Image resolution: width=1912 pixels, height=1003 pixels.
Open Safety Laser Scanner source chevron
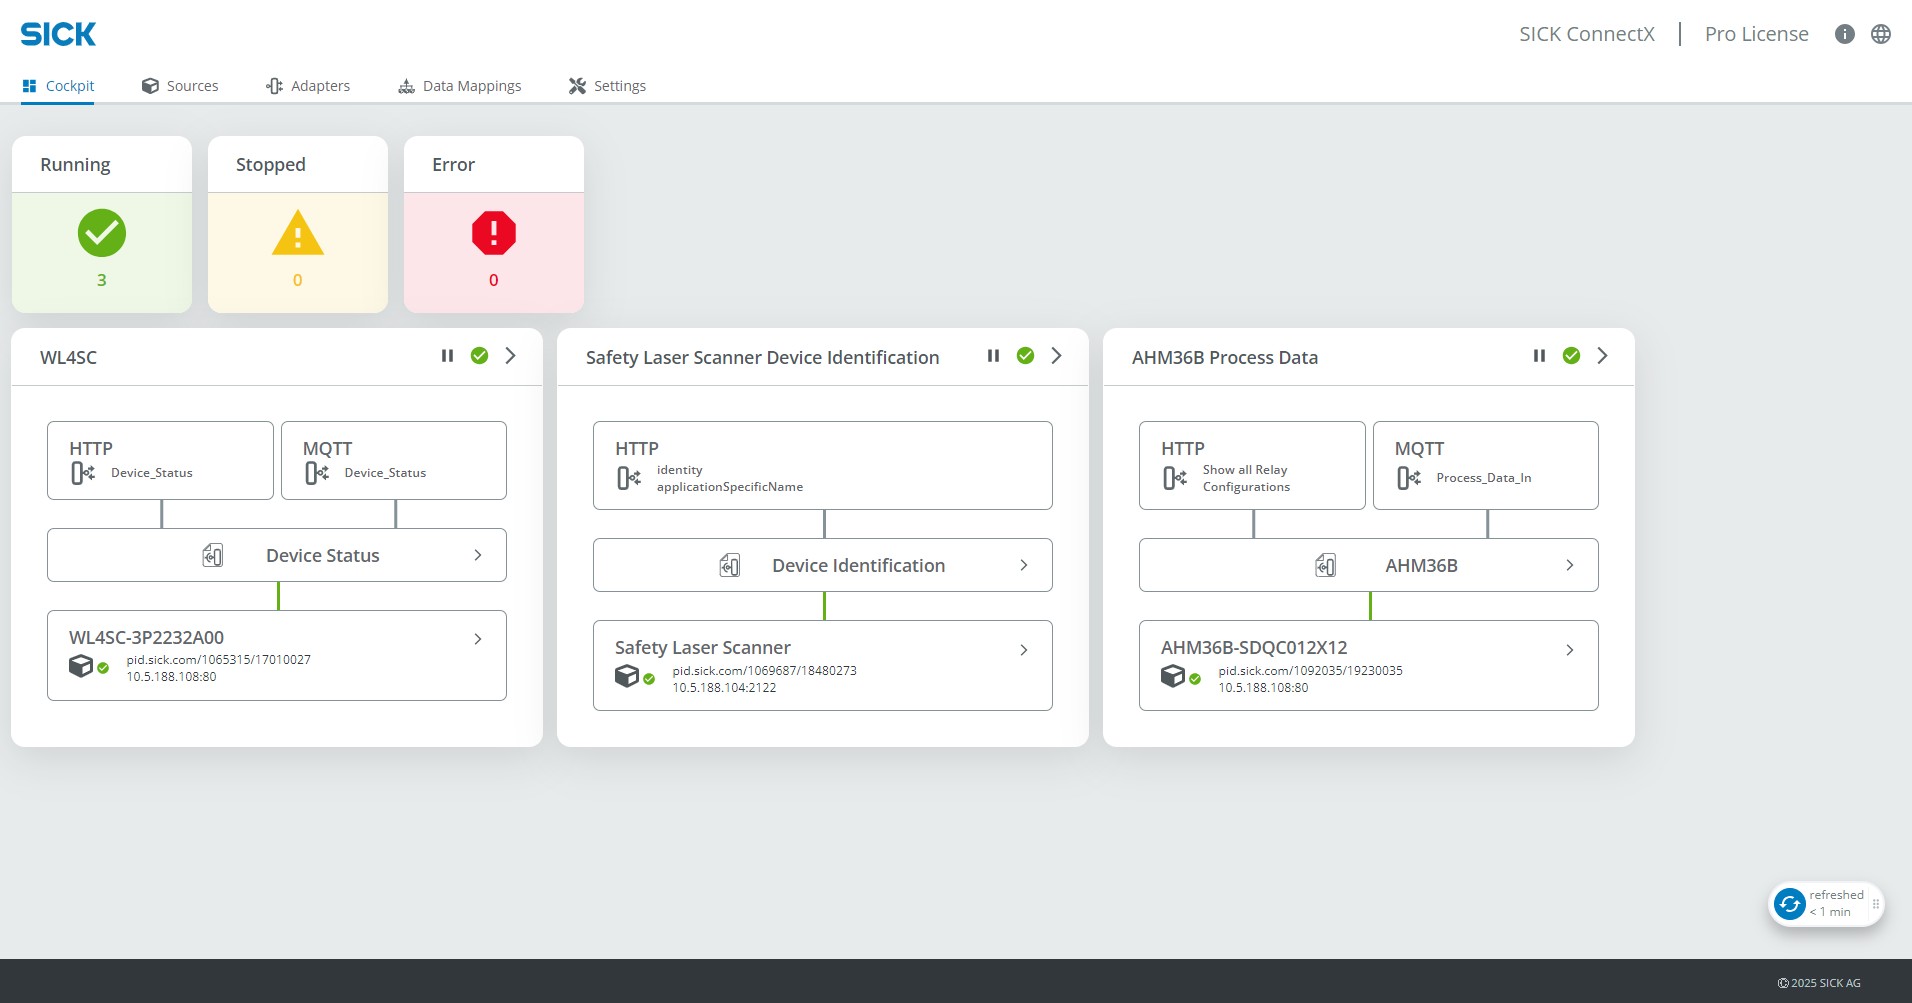pos(1024,650)
